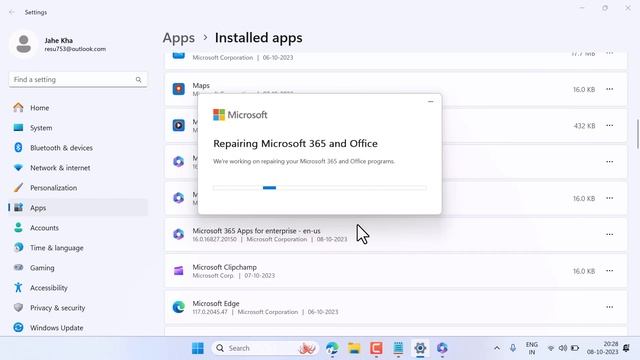
Task: Open more options for Maps
Action: [x=609, y=89]
